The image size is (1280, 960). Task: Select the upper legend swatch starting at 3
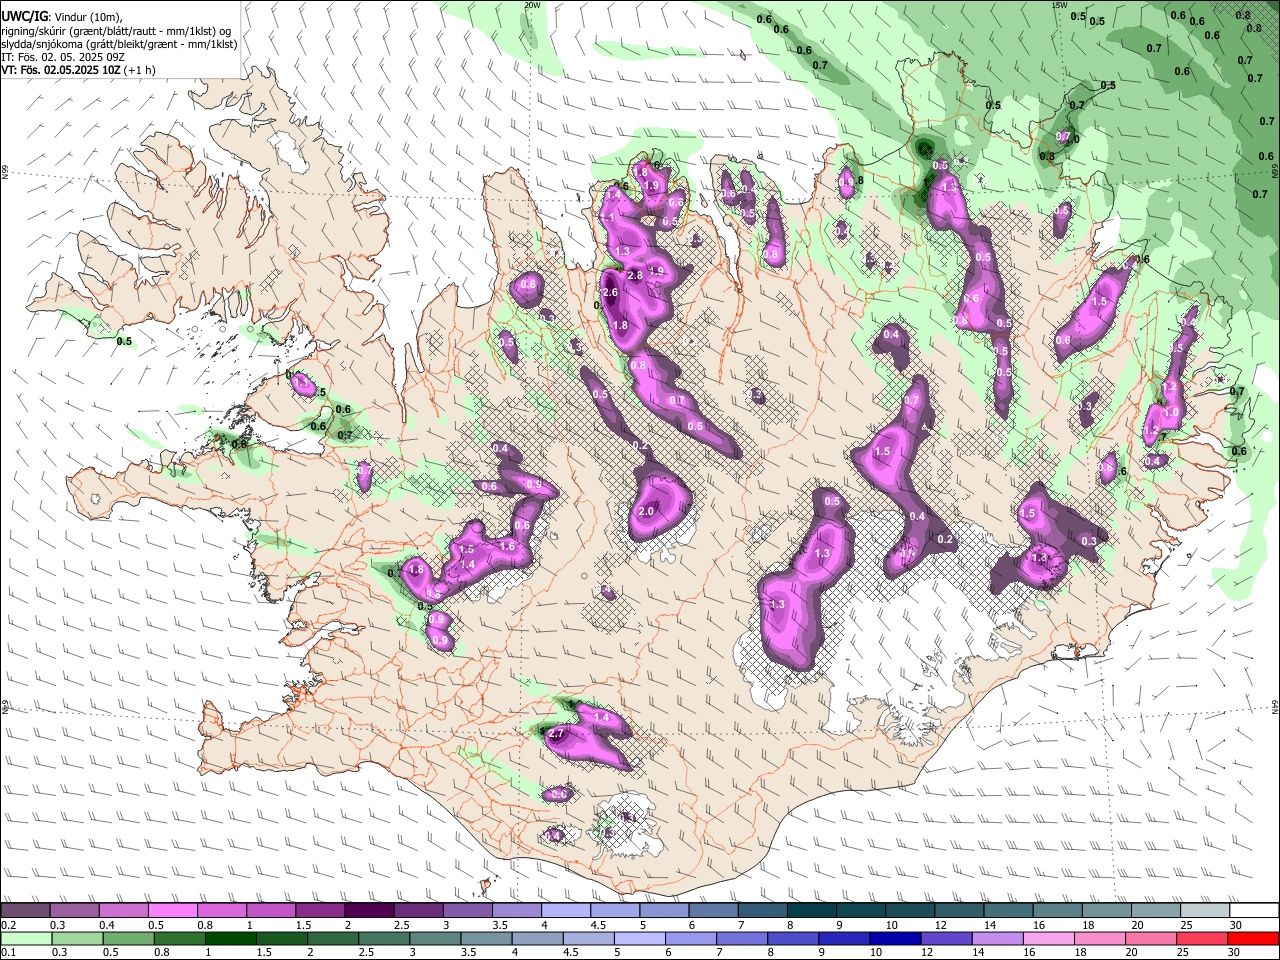click(467, 910)
